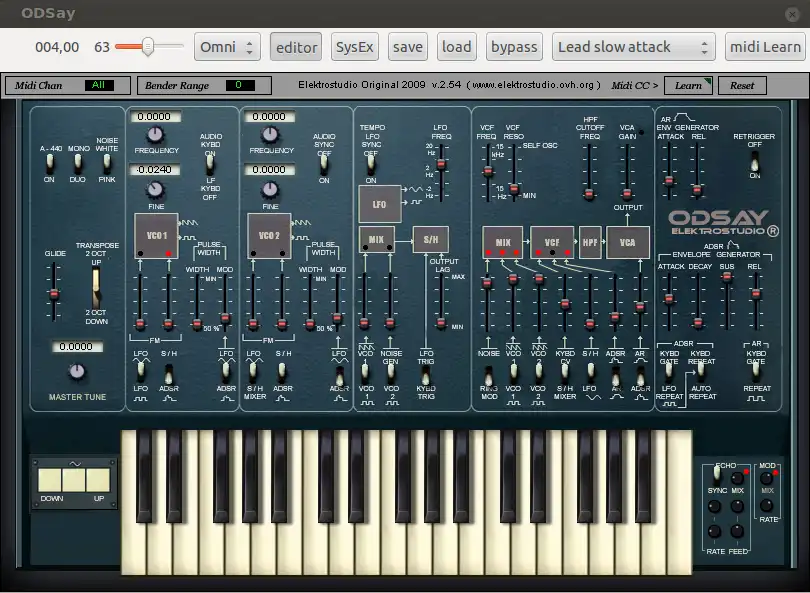
Task: Click the middle modulation pad
Action: coord(74,480)
